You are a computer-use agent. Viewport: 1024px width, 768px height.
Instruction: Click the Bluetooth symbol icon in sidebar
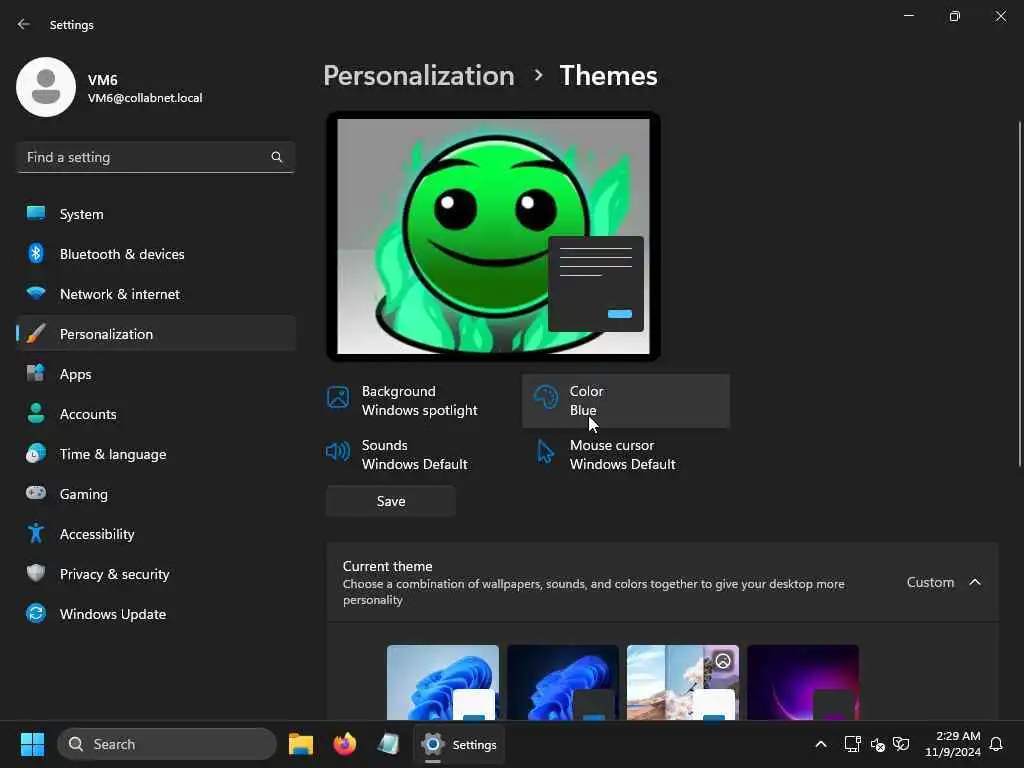coord(36,253)
